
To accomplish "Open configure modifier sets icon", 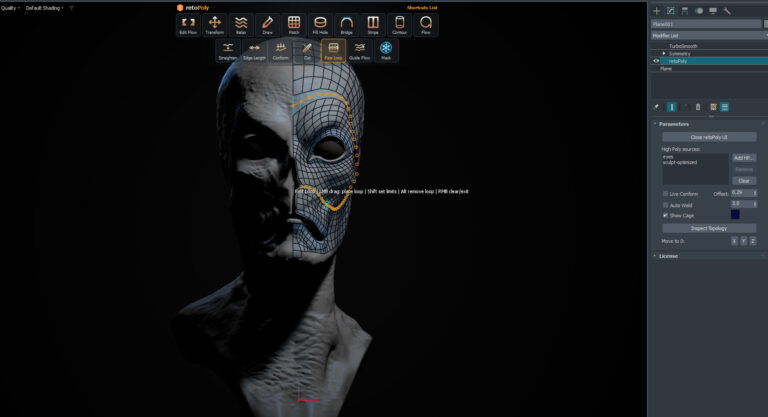I will click(713, 107).
